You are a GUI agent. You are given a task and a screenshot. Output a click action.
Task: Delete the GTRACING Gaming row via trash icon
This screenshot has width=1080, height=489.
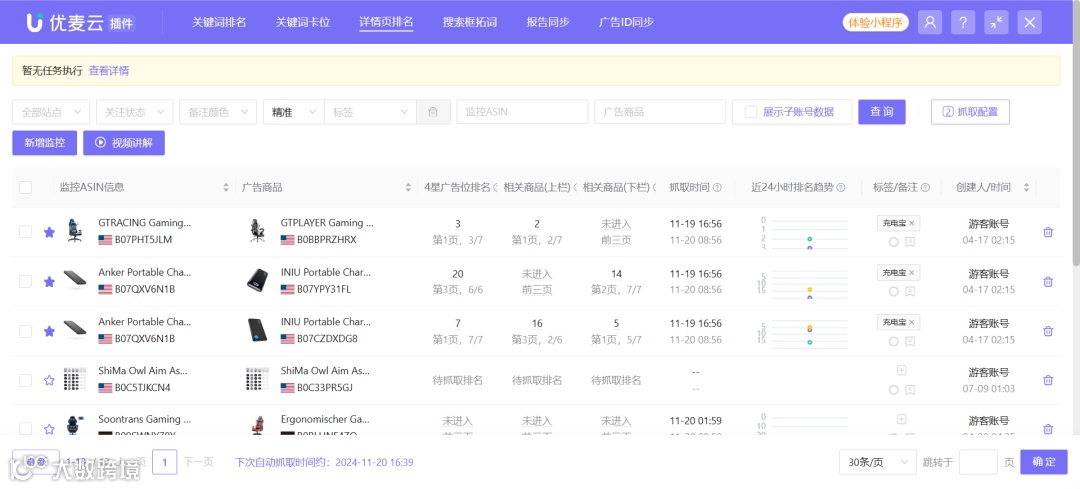point(1048,232)
